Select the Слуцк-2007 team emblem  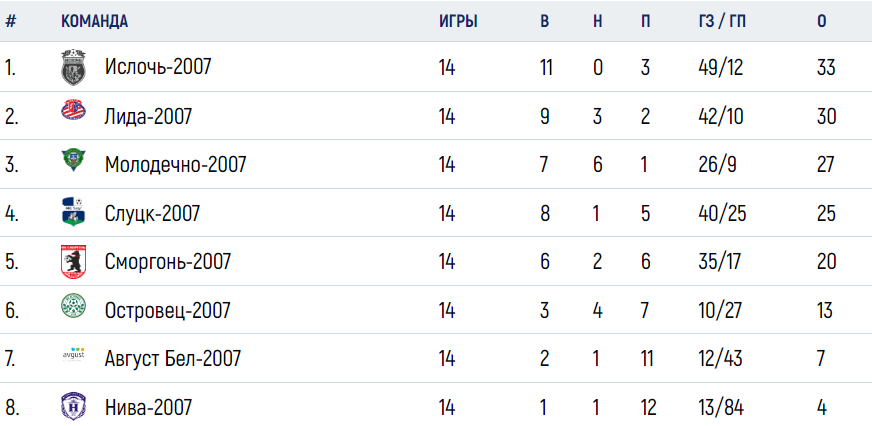(73, 212)
